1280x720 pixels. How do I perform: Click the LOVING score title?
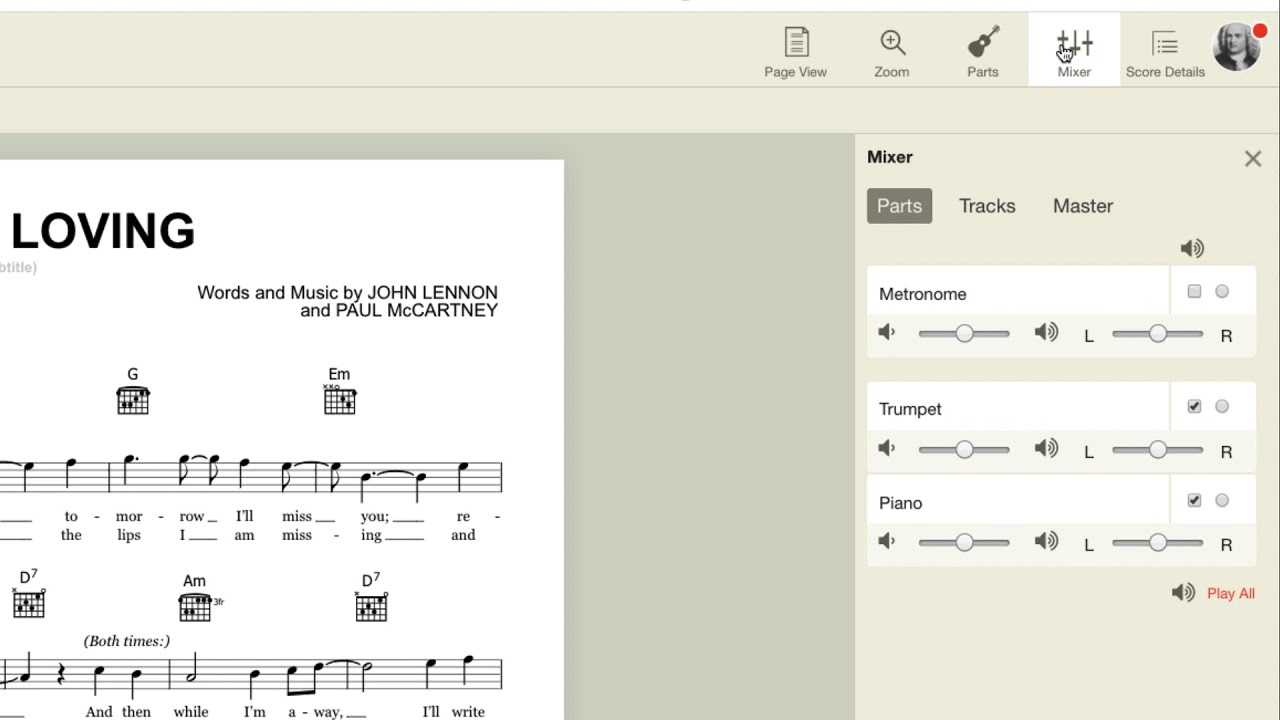[103, 231]
